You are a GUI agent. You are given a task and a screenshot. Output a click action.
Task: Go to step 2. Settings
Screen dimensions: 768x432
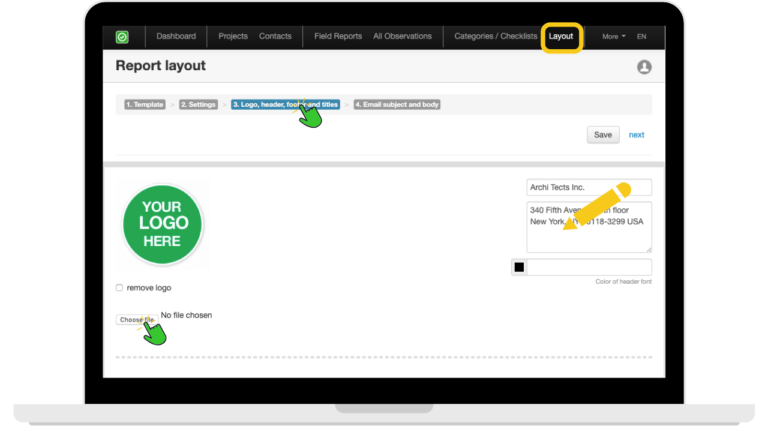(198, 104)
